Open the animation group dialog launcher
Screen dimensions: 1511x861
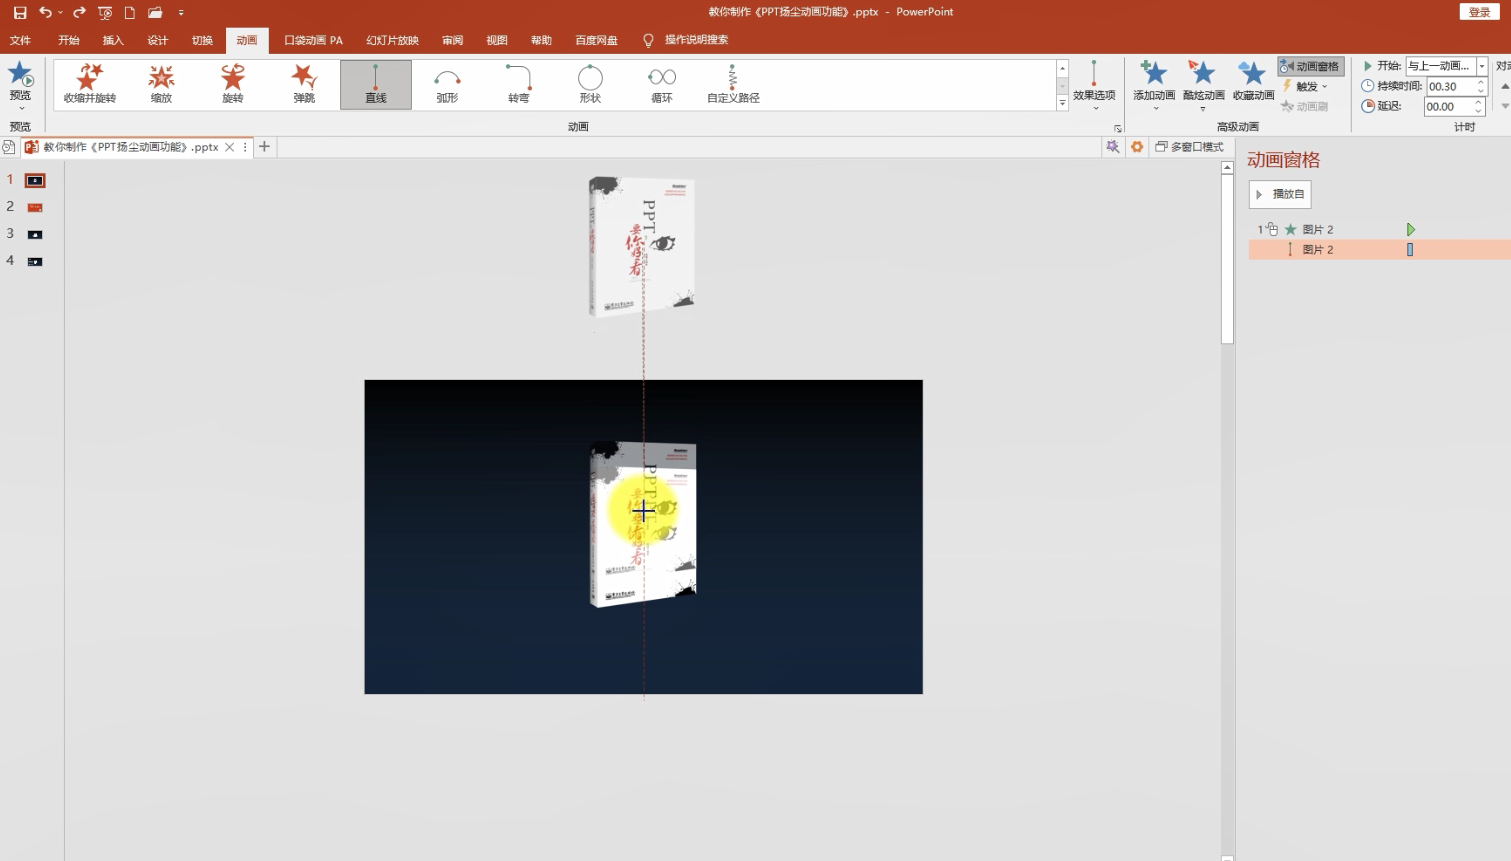click(x=1118, y=128)
